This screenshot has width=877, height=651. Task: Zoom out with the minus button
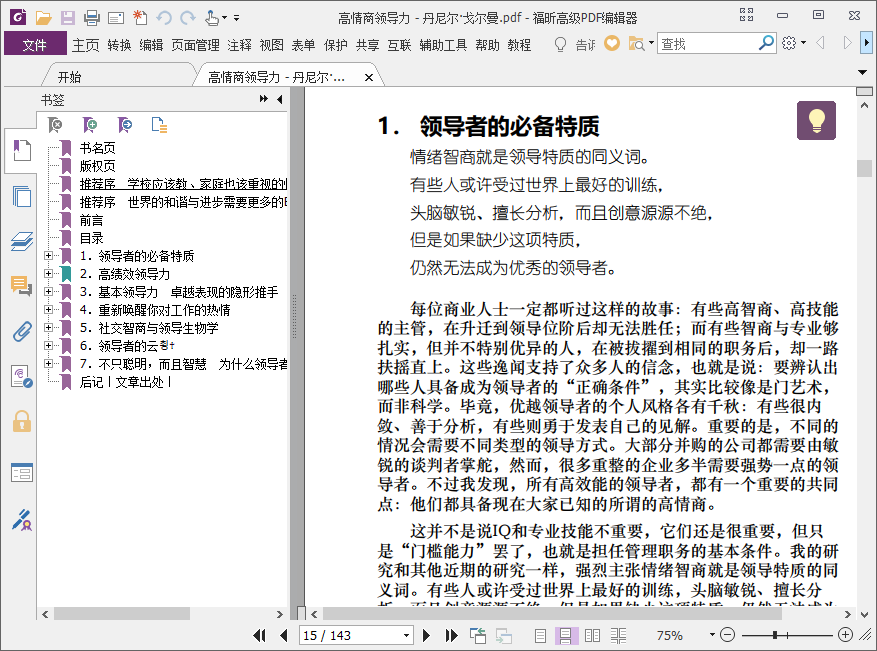click(727, 635)
